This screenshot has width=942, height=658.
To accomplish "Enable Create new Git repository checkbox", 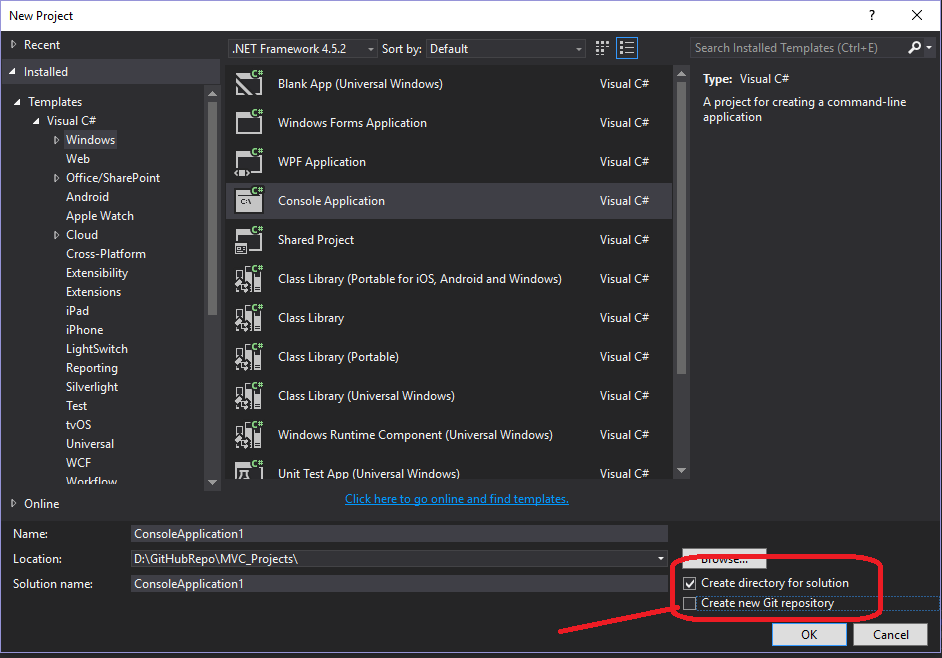I will point(690,603).
